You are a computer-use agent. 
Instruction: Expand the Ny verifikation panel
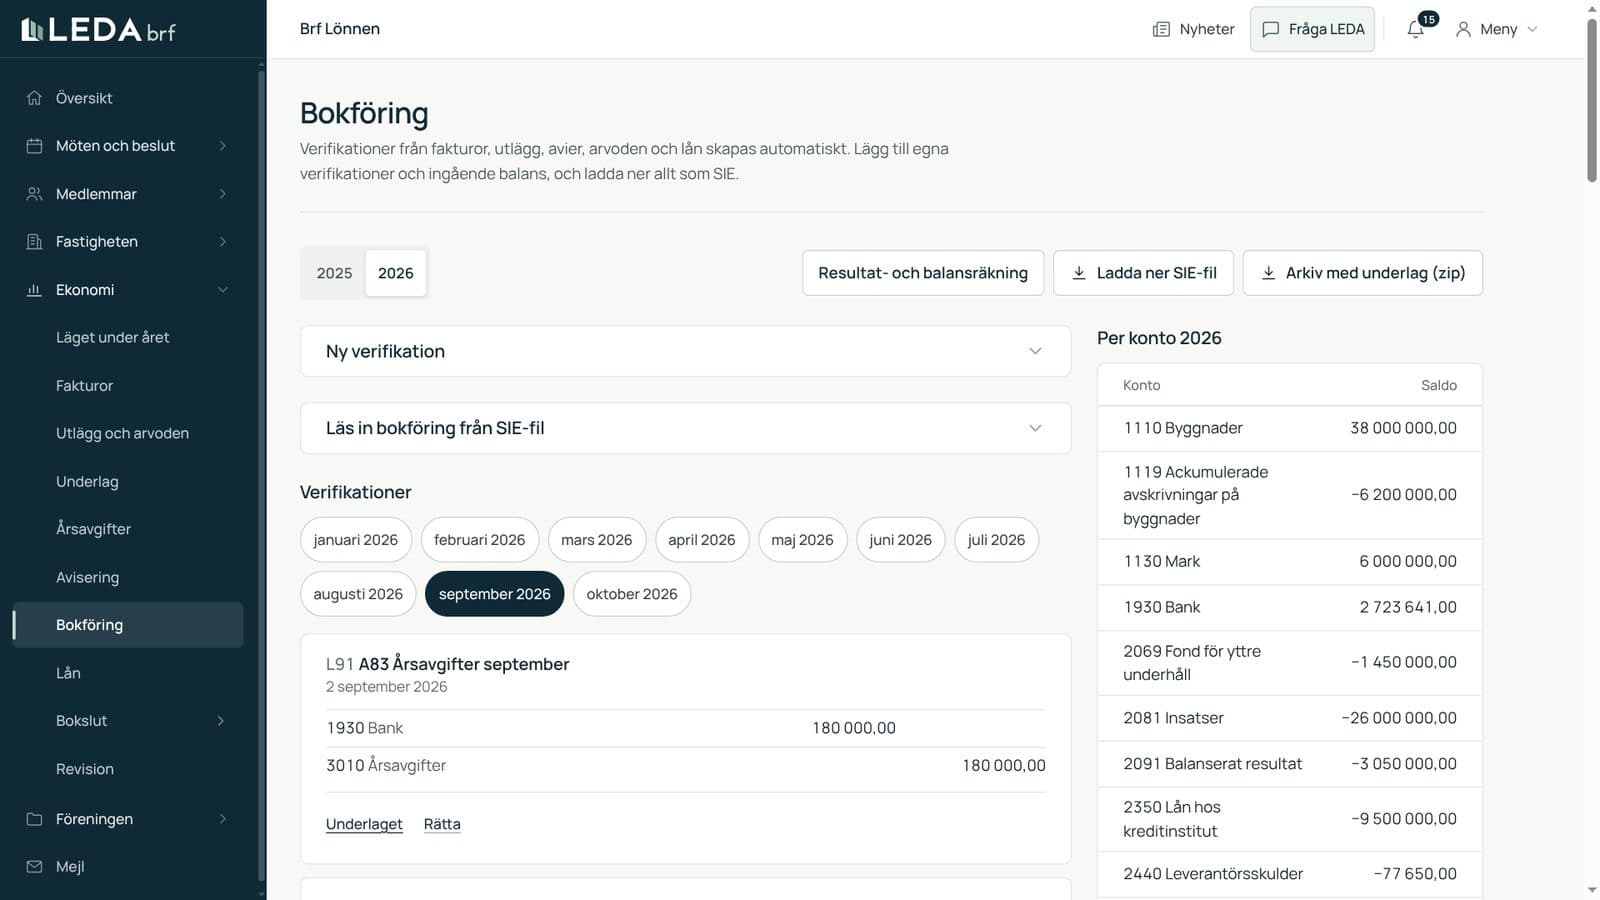pos(685,351)
